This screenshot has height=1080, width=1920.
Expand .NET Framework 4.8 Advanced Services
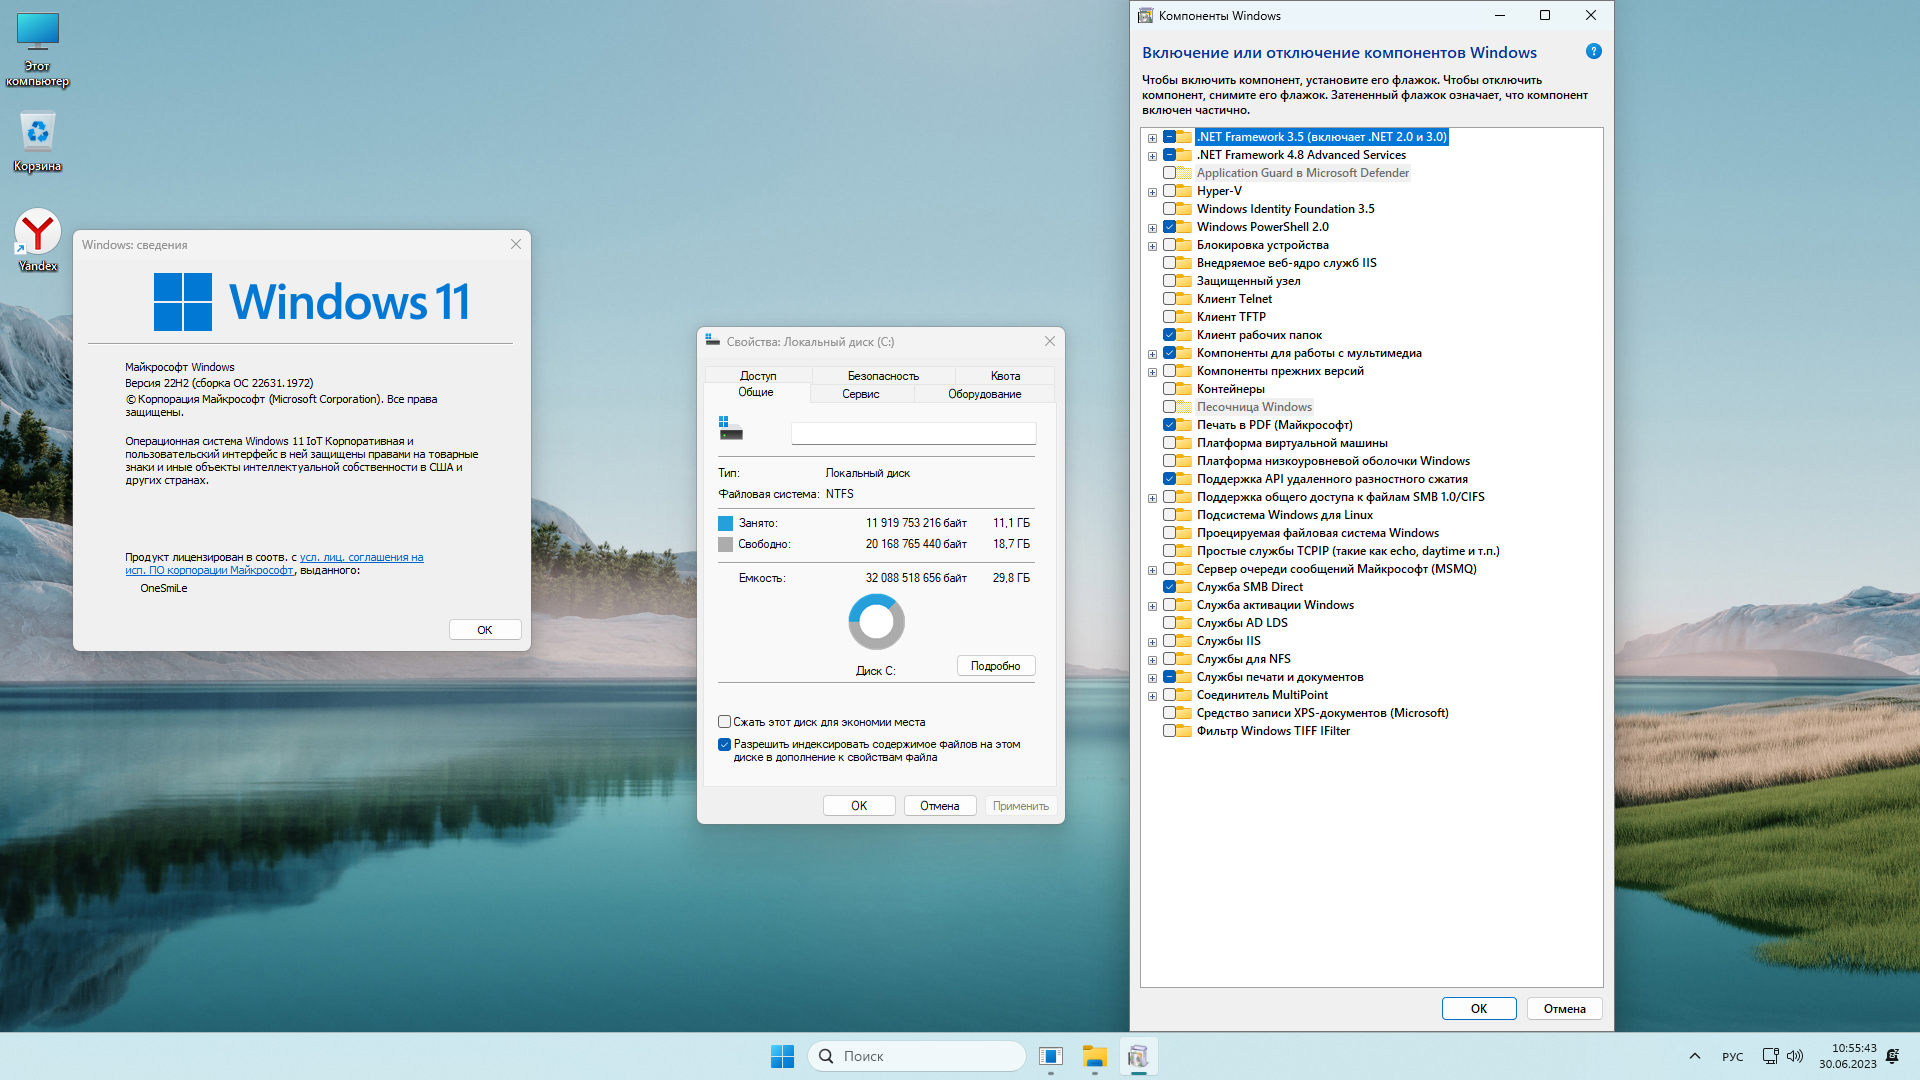pyautogui.click(x=1152, y=156)
